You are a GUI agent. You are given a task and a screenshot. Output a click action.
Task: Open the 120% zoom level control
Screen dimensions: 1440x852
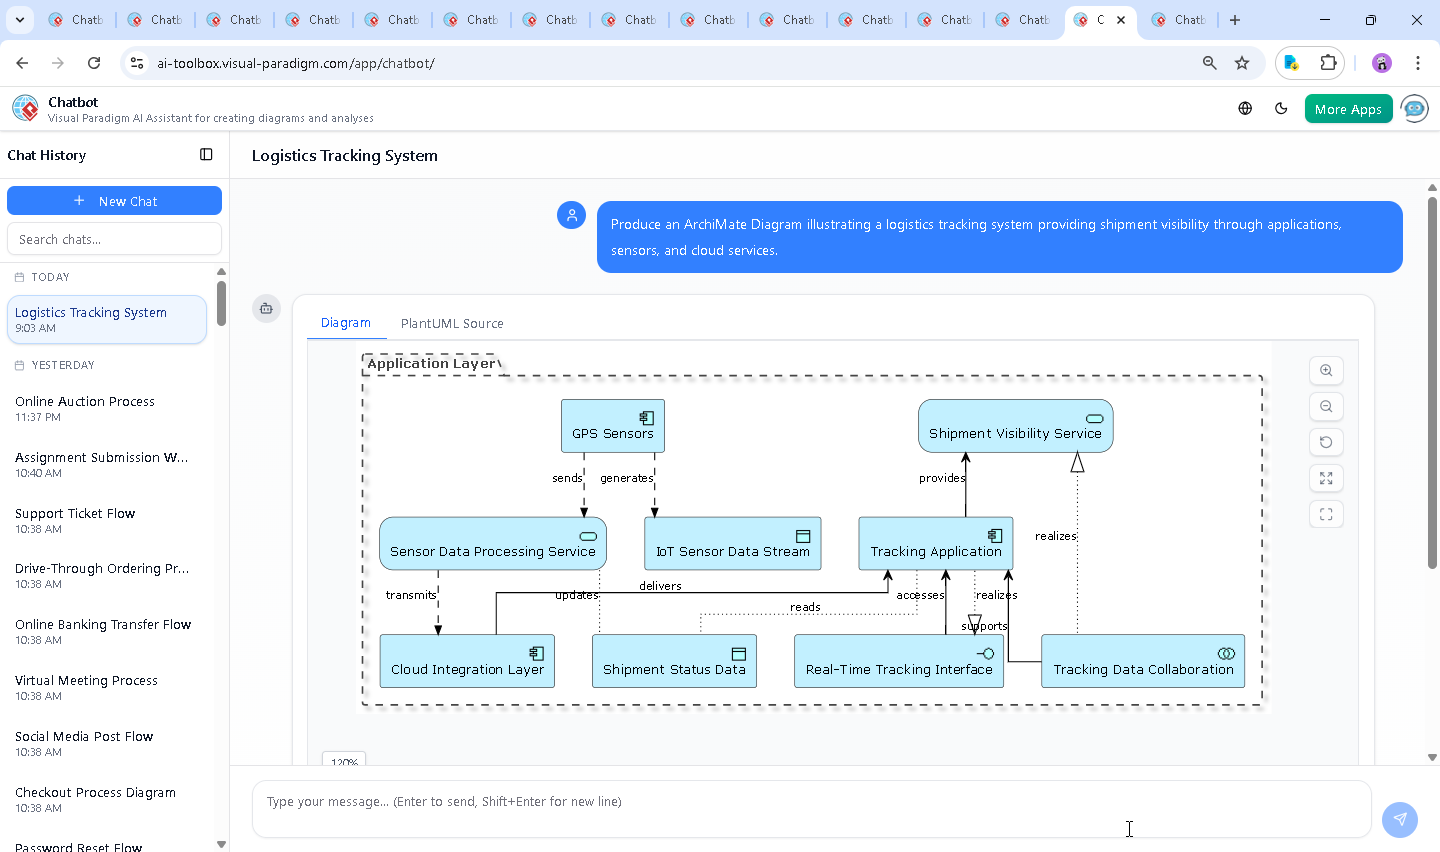[344, 761]
